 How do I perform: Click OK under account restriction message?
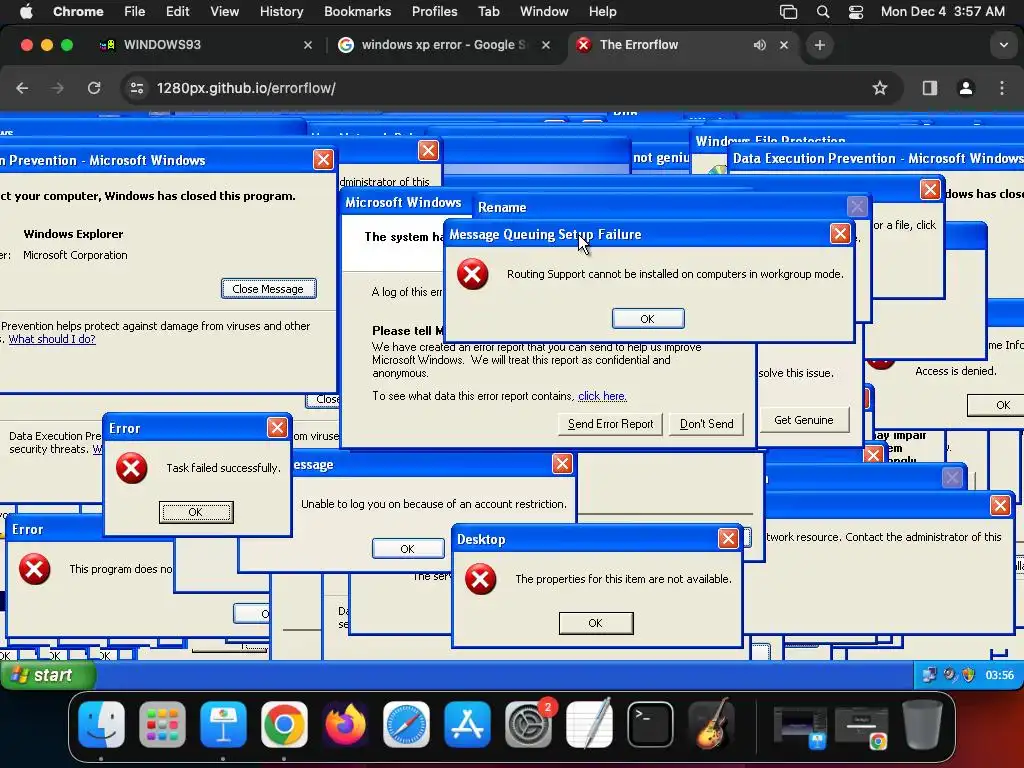(408, 549)
